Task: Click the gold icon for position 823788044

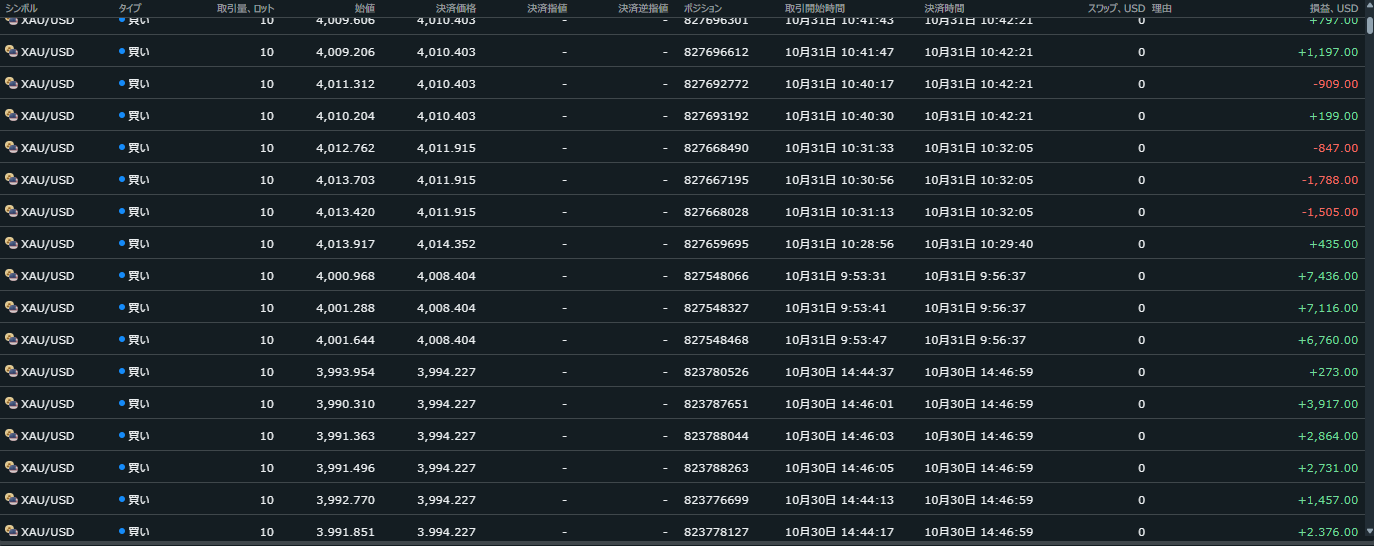Action: 11,435
